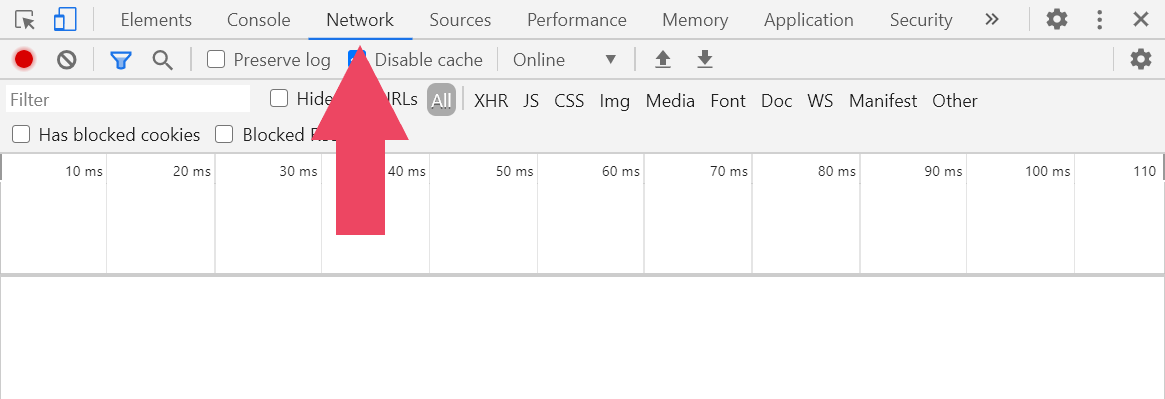Filter requests by XHR
The height and width of the screenshot is (399, 1165).
click(491, 100)
